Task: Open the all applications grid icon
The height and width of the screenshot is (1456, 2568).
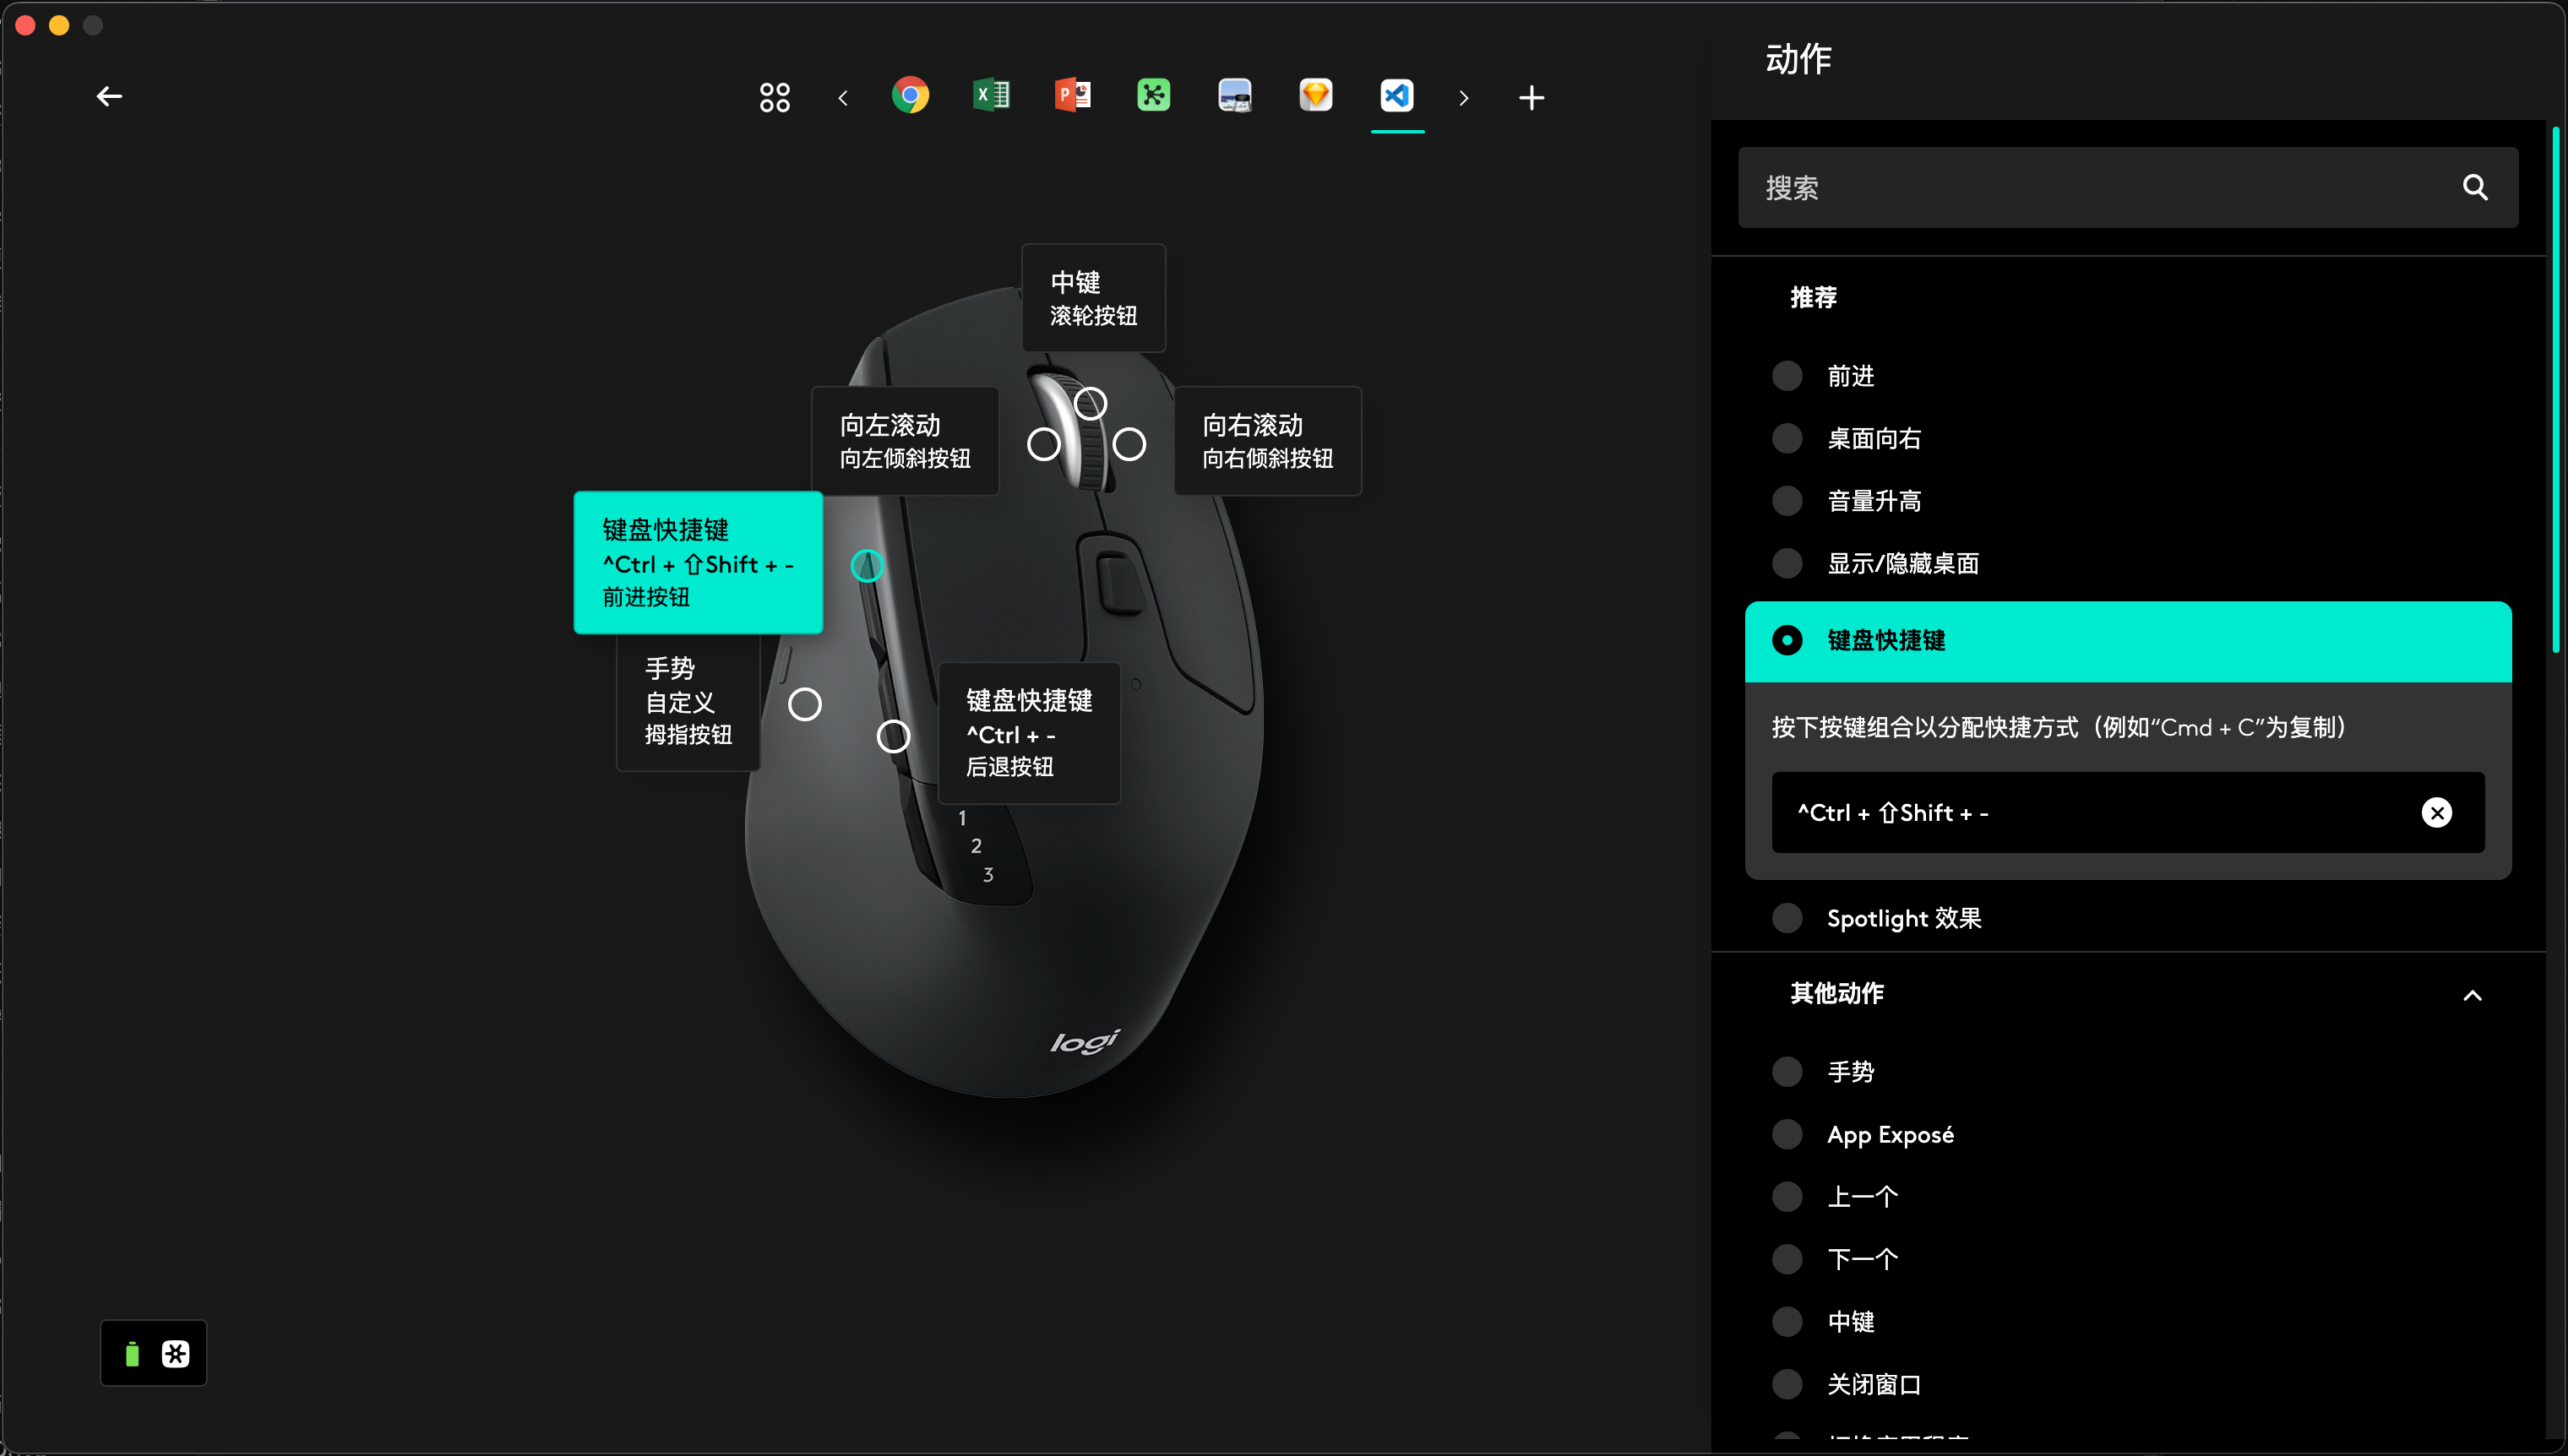Action: click(774, 97)
